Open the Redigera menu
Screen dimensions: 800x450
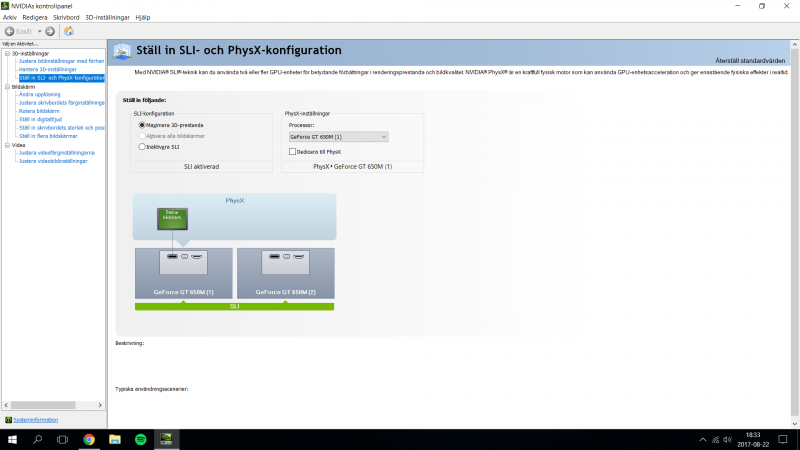coord(35,17)
